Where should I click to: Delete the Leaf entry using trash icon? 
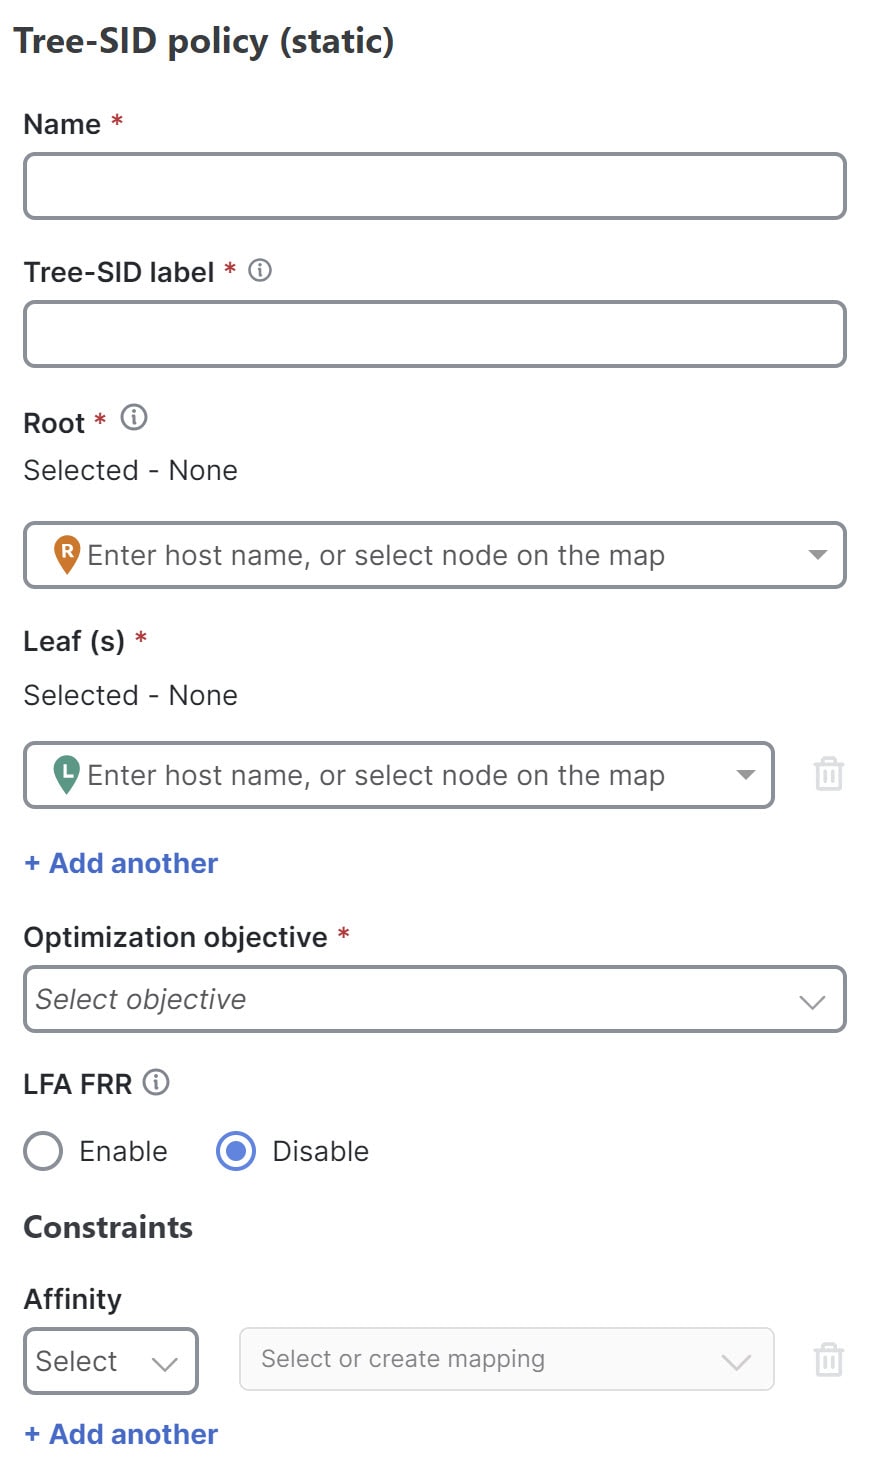828,774
